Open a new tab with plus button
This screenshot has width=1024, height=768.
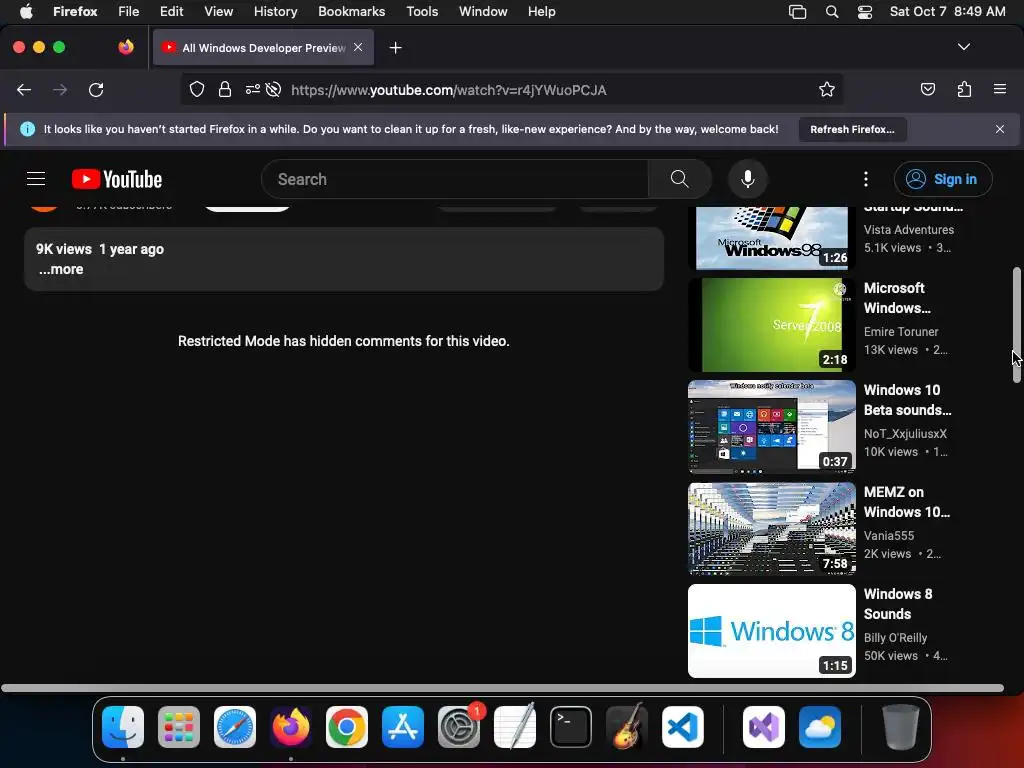pyautogui.click(x=395, y=48)
